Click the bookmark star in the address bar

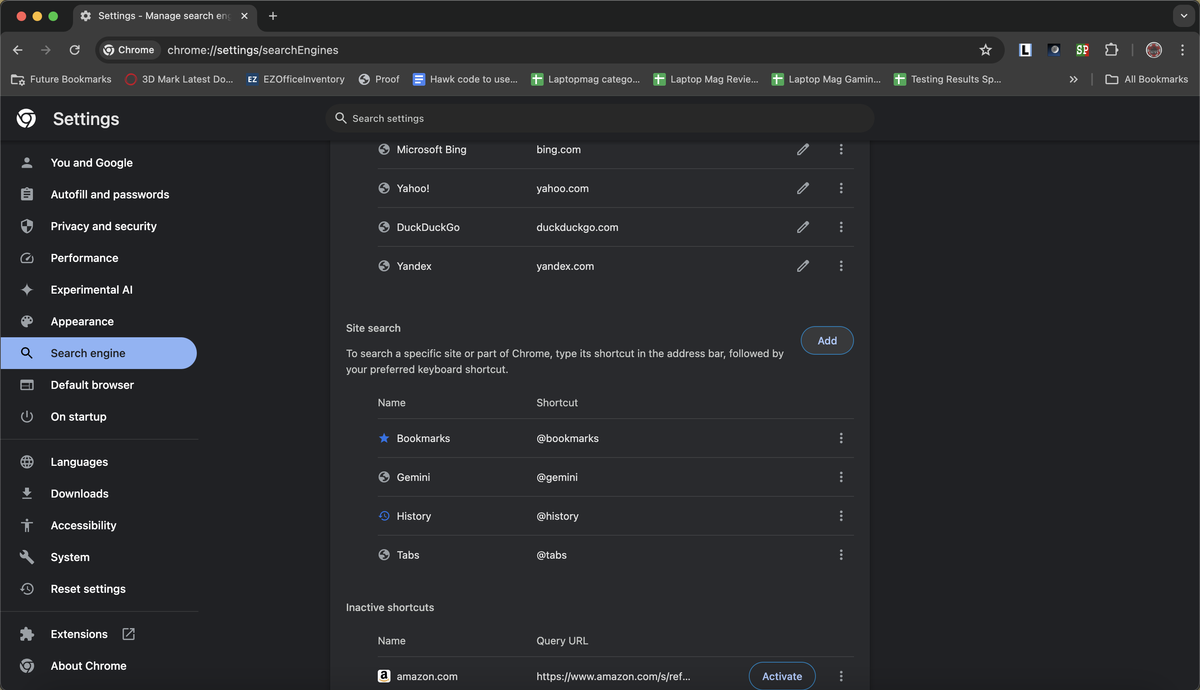(x=986, y=49)
